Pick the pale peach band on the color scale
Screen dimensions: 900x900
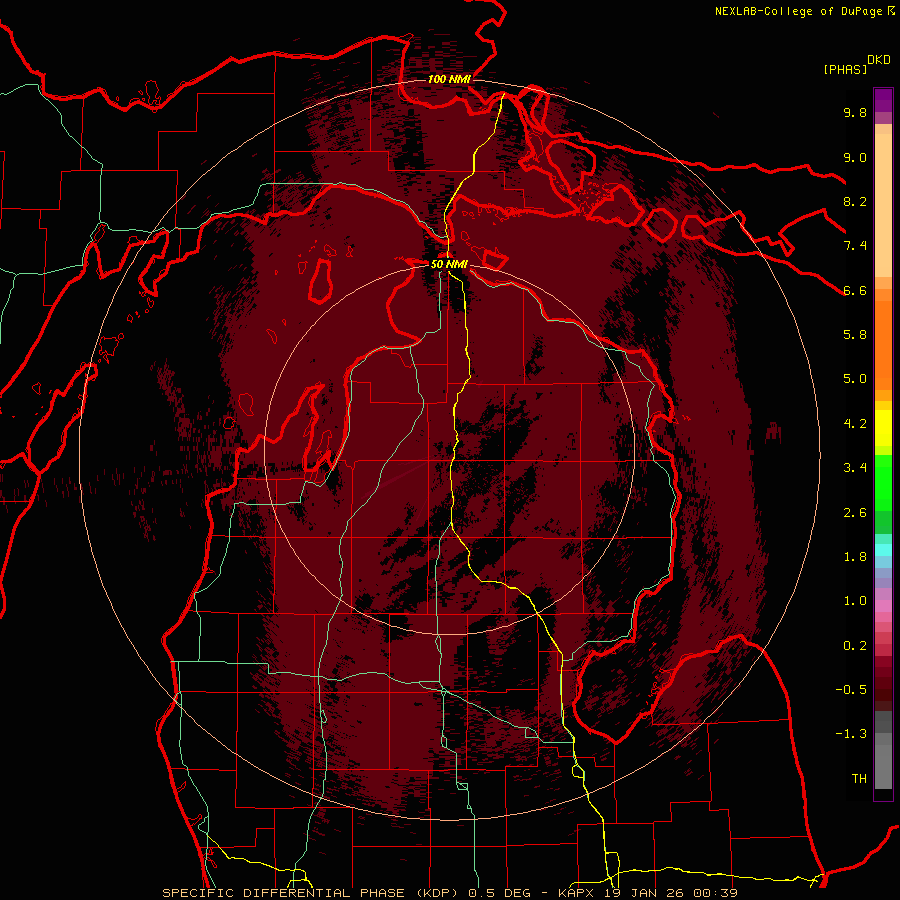tap(883, 205)
